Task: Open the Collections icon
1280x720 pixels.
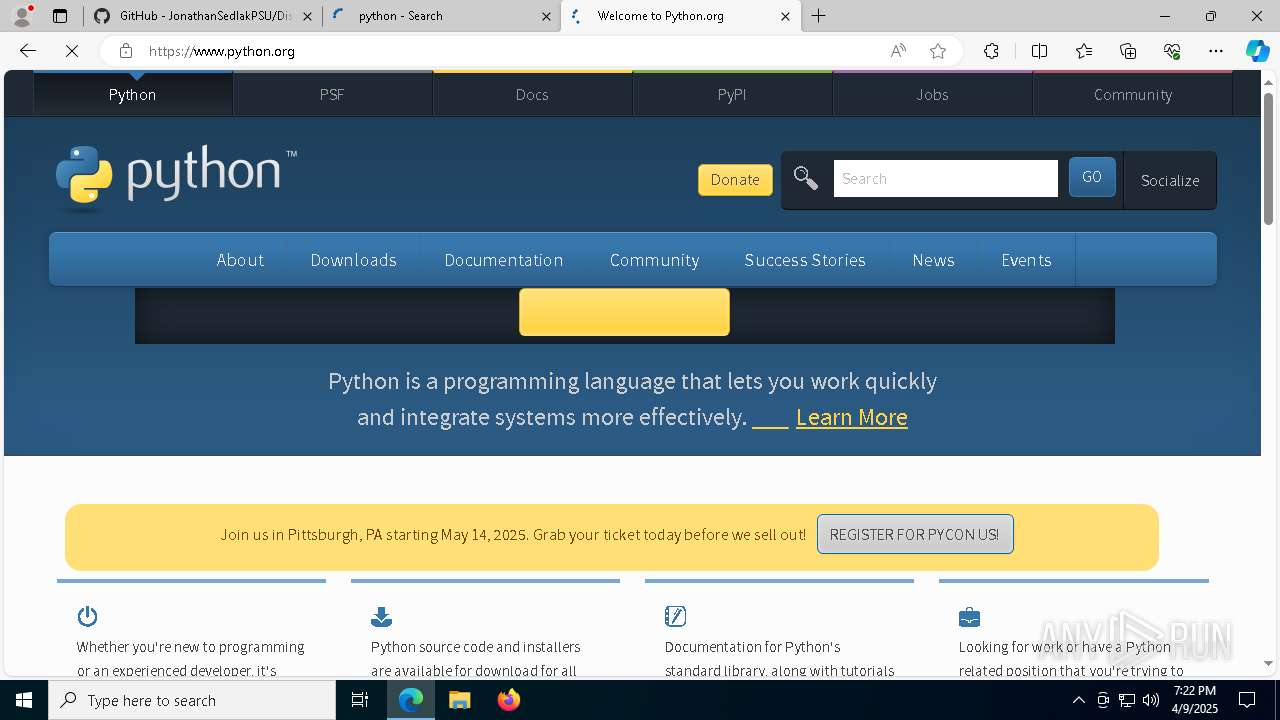Action: 1128,51
